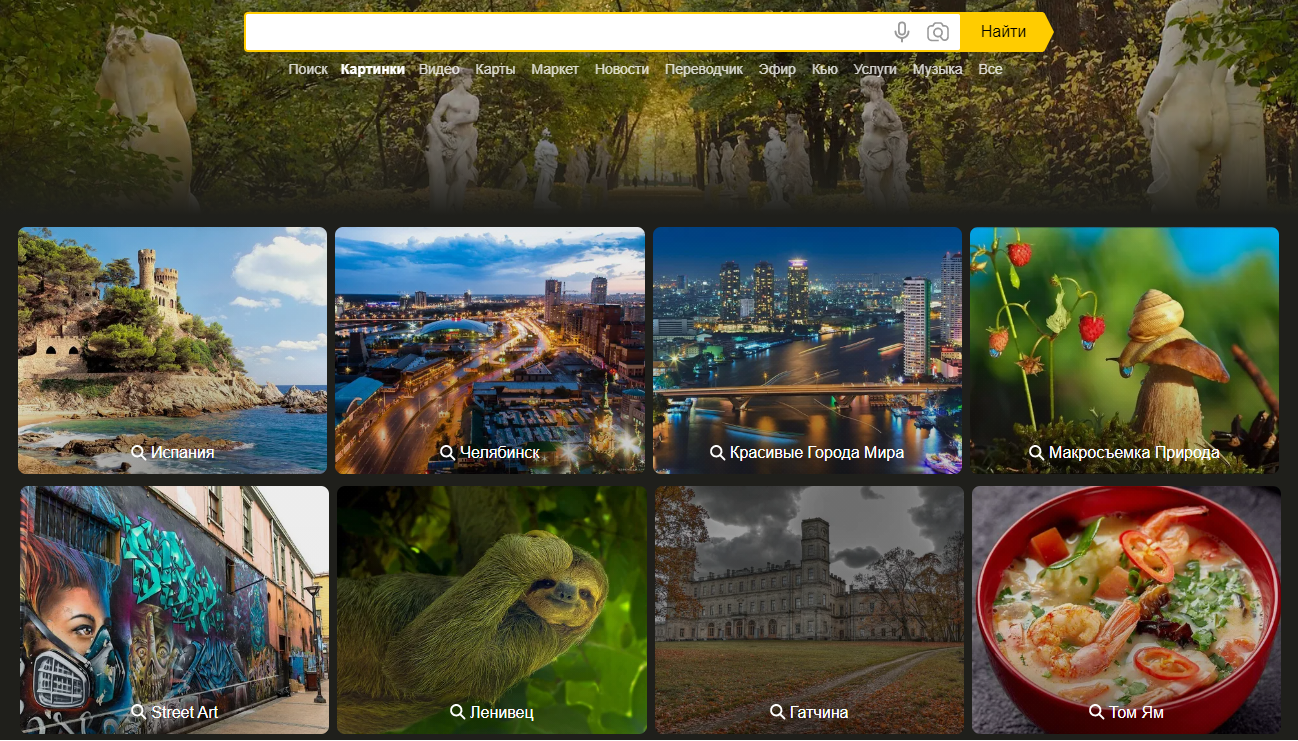This screenshot has width=1298, height=741.
Task: Open the Гатчина palace thumbnail
Action: point(809,610)
